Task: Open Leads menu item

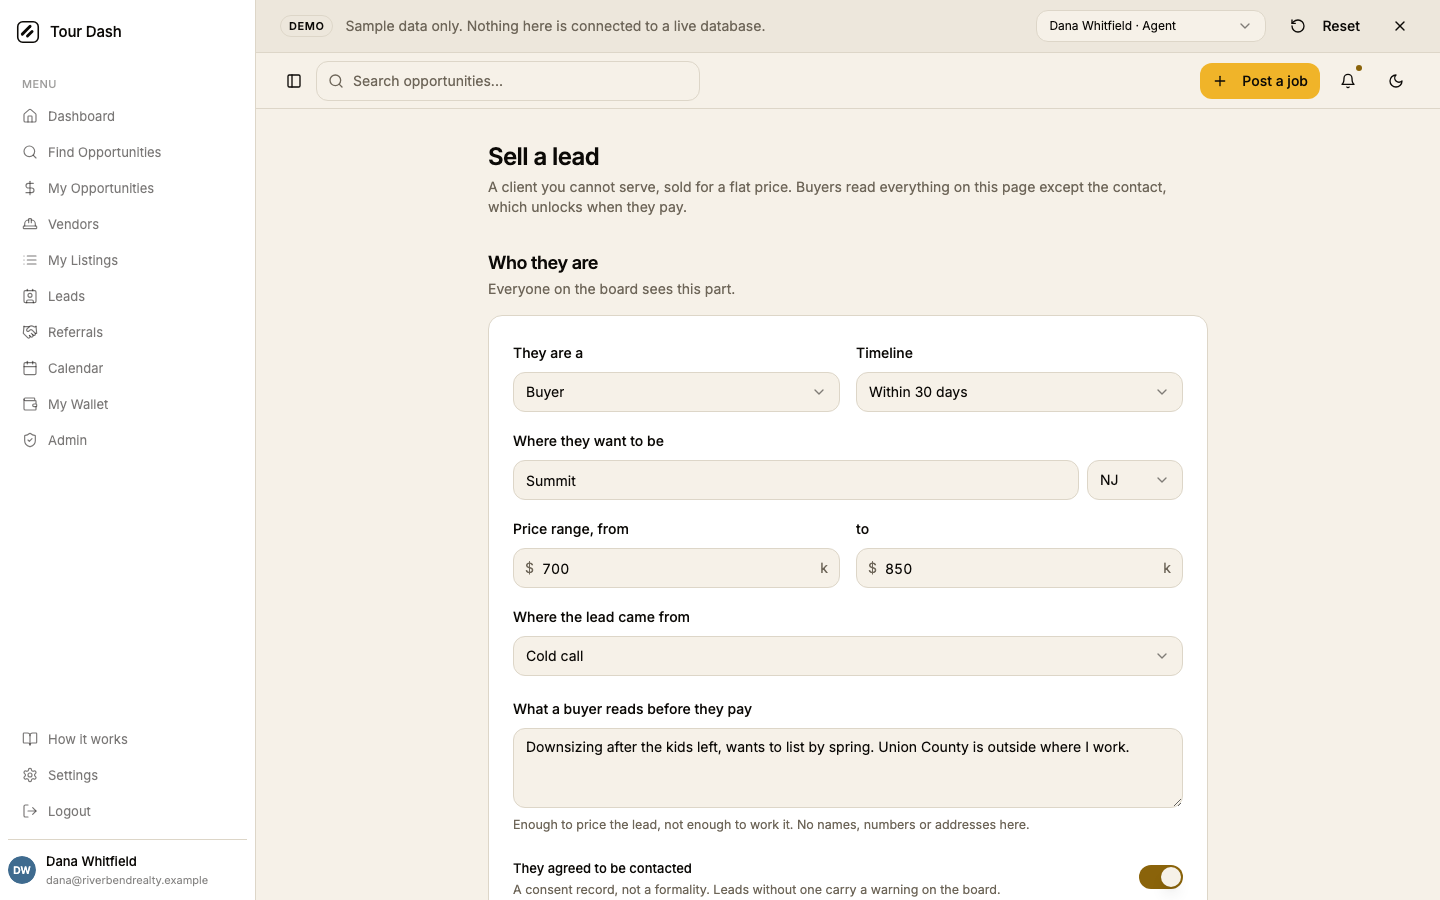Action: 128,296
